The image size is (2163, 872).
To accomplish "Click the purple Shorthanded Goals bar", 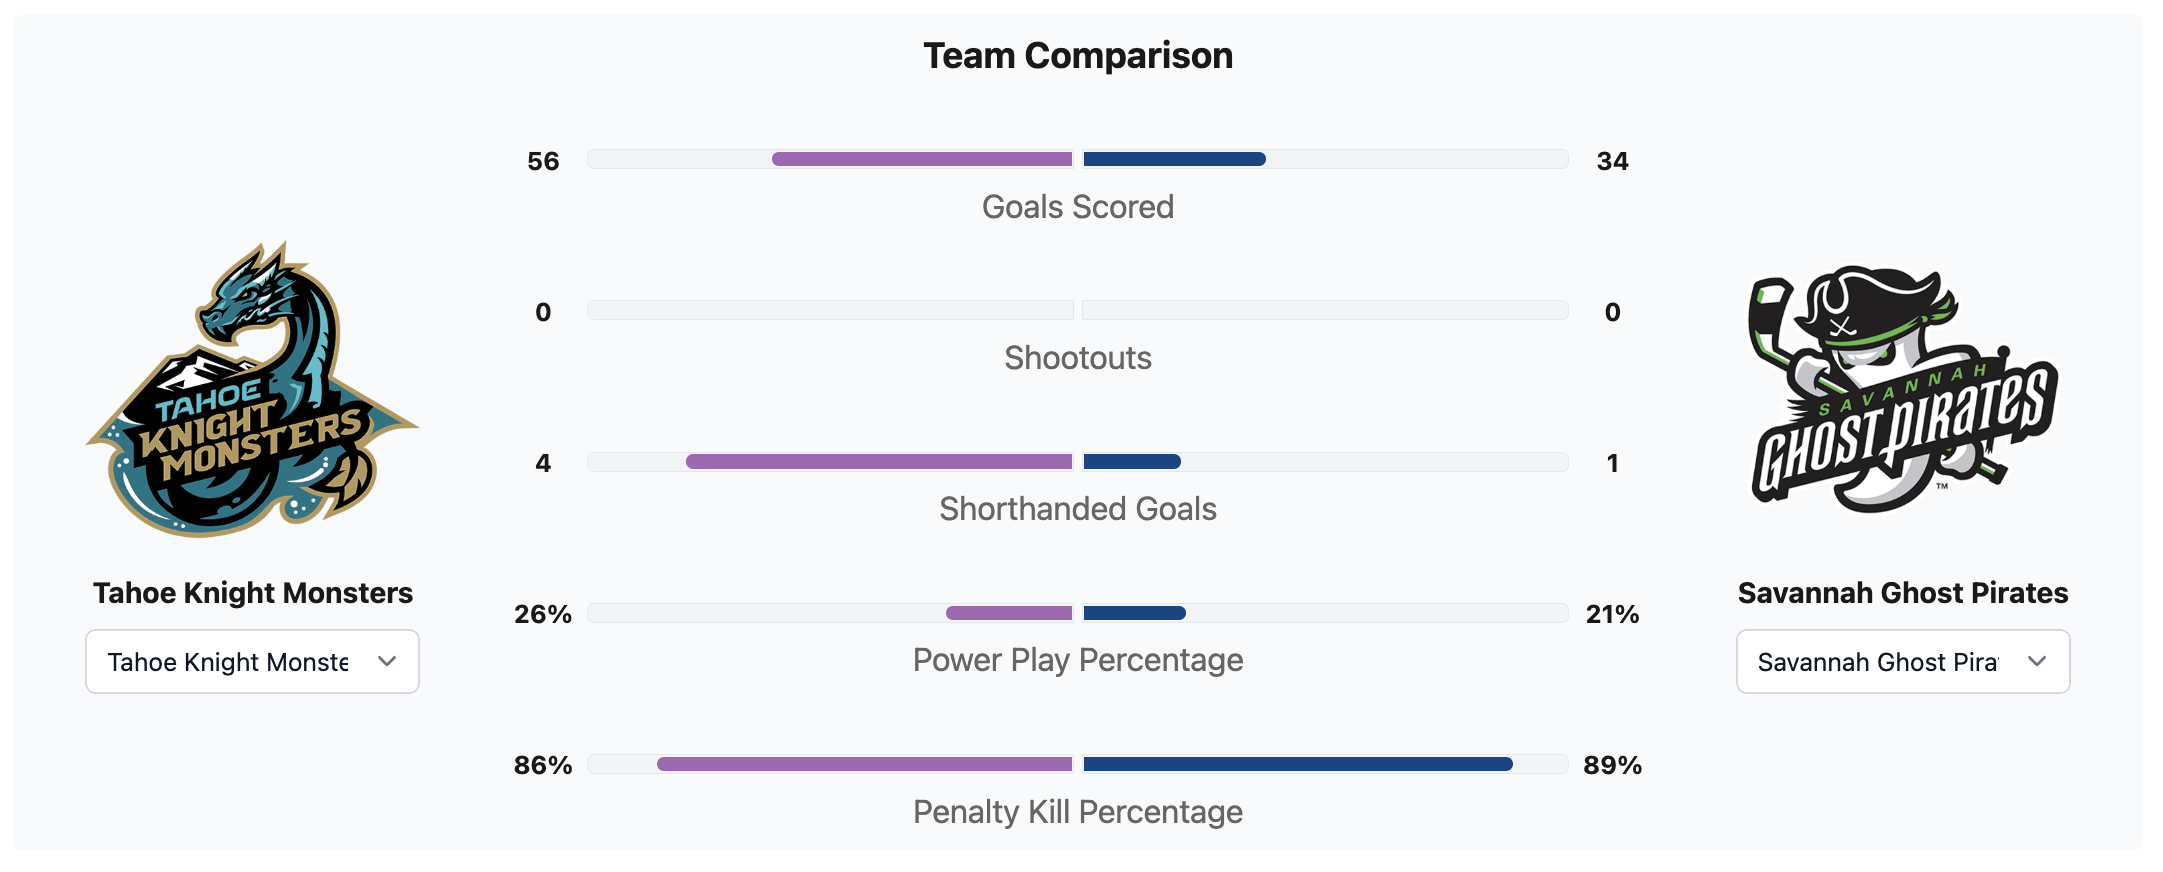I will click(879, 461).
